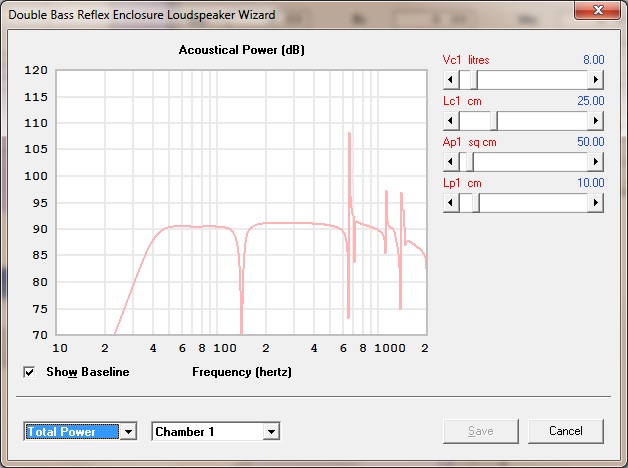Decrease Lp1 cm with left arrow
The width and height of the screenshot is (628, 468).
pos(451,203)
